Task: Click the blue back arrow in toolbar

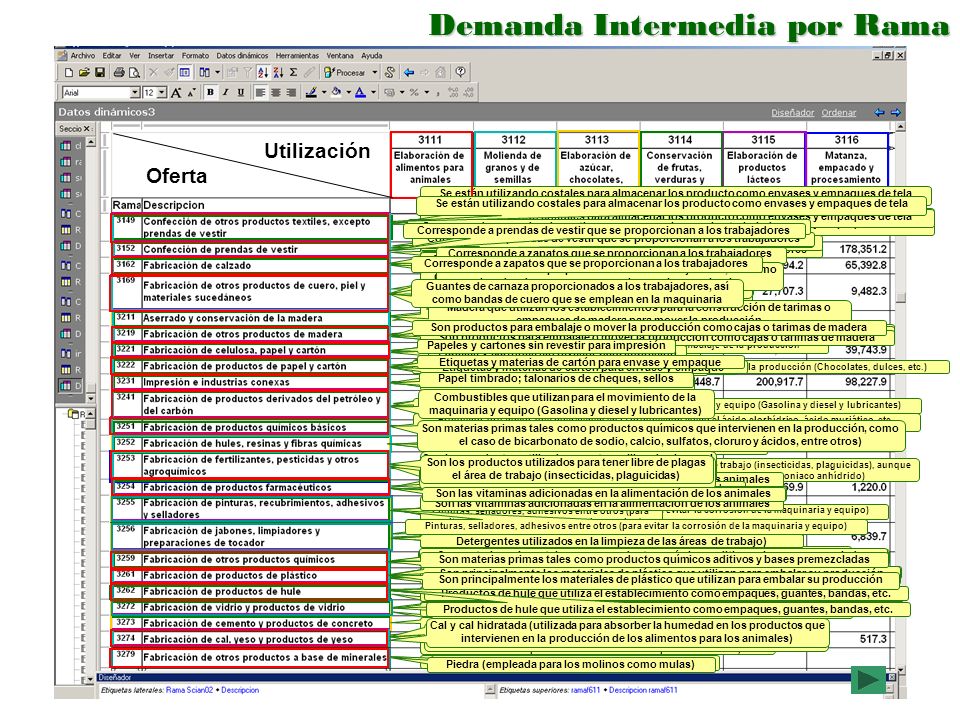Action: pyautogui.click(x=409, y=72)
